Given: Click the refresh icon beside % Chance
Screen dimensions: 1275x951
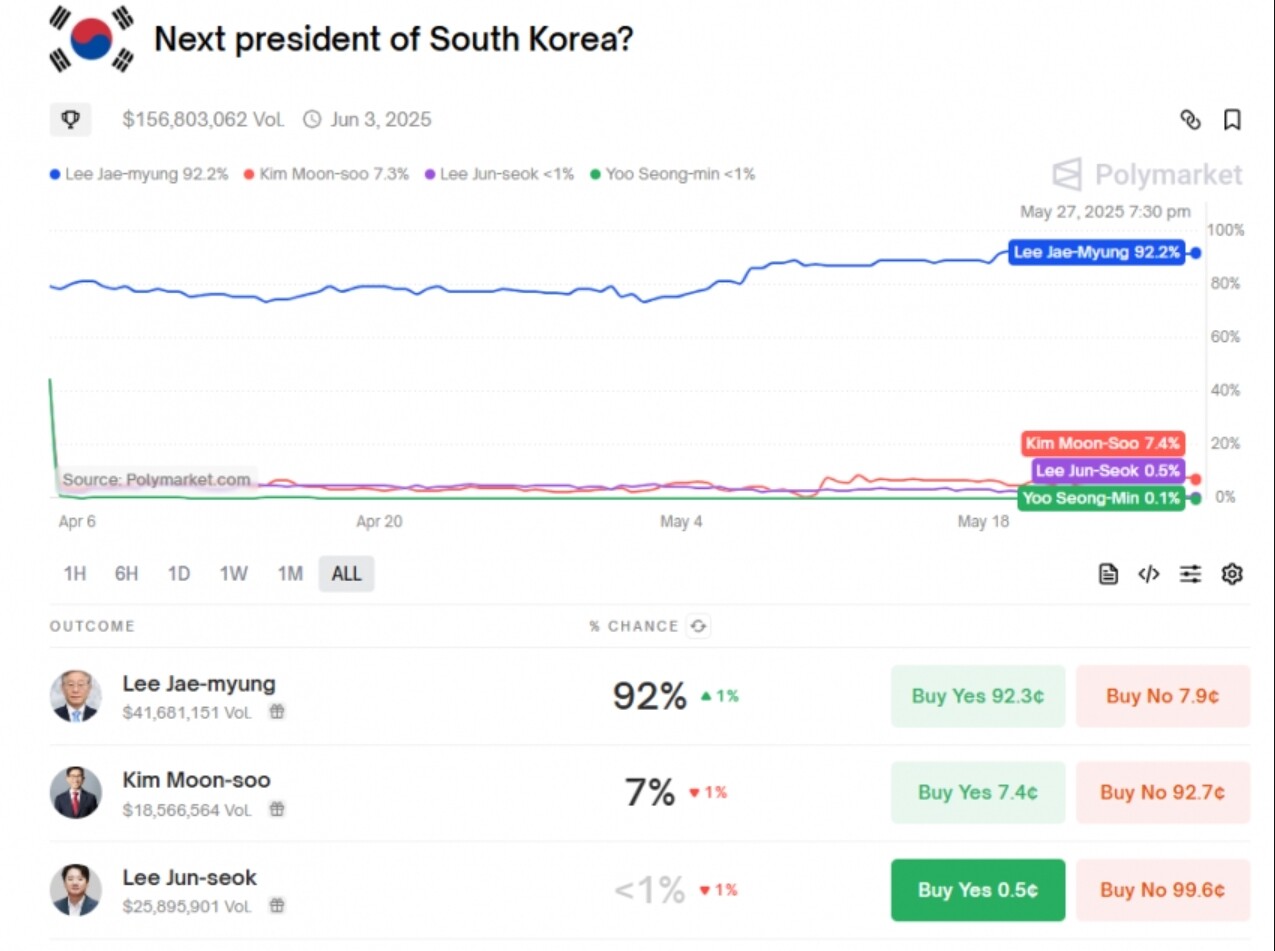Looking at the screenshot, I should coord(699,626).
